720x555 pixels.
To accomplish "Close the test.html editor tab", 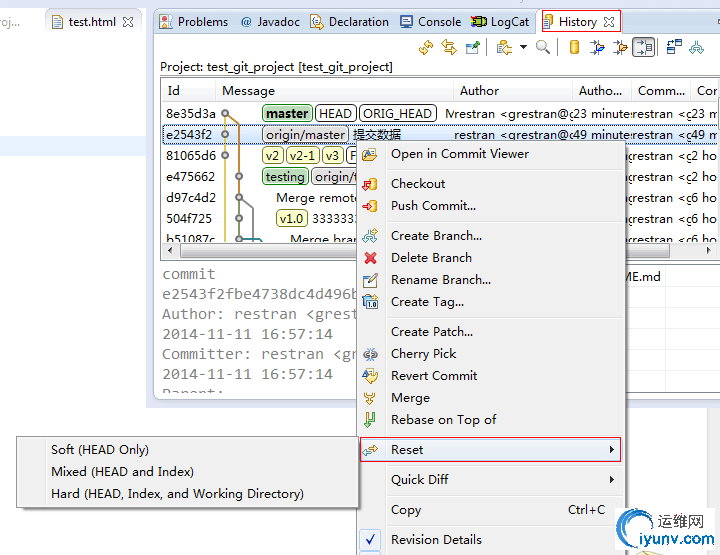I will click(x=128, y=22).
